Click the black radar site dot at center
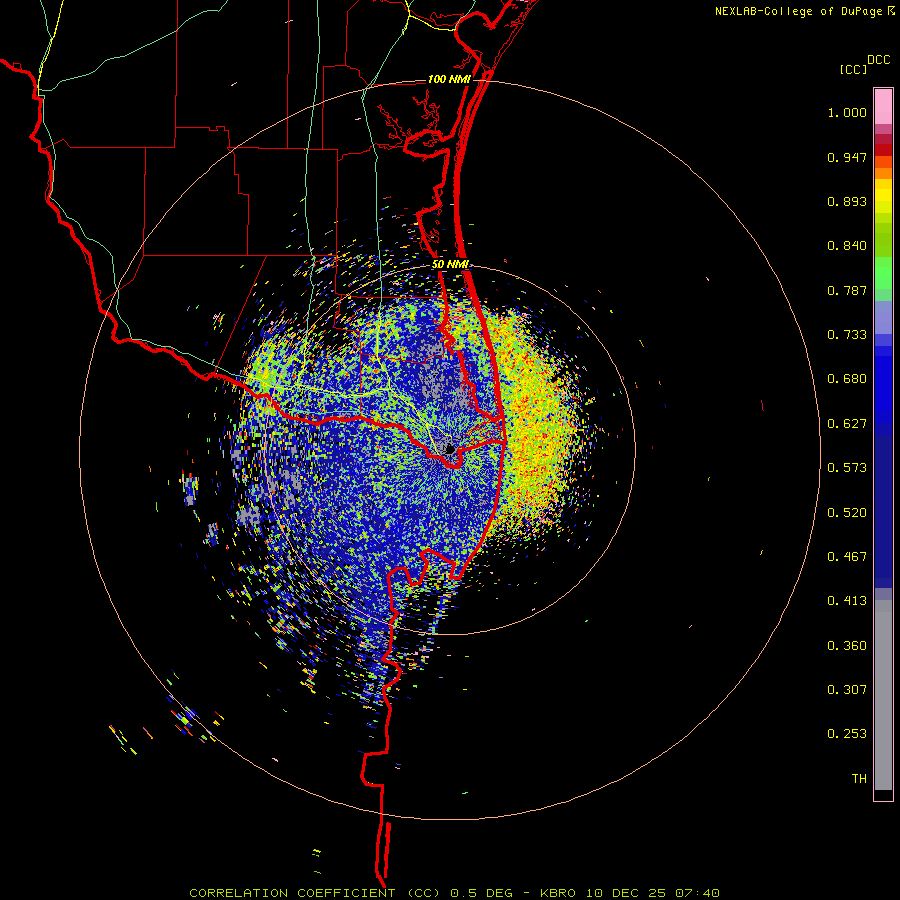Viewport: 900px width, 900px height. (x=450, y=449)
